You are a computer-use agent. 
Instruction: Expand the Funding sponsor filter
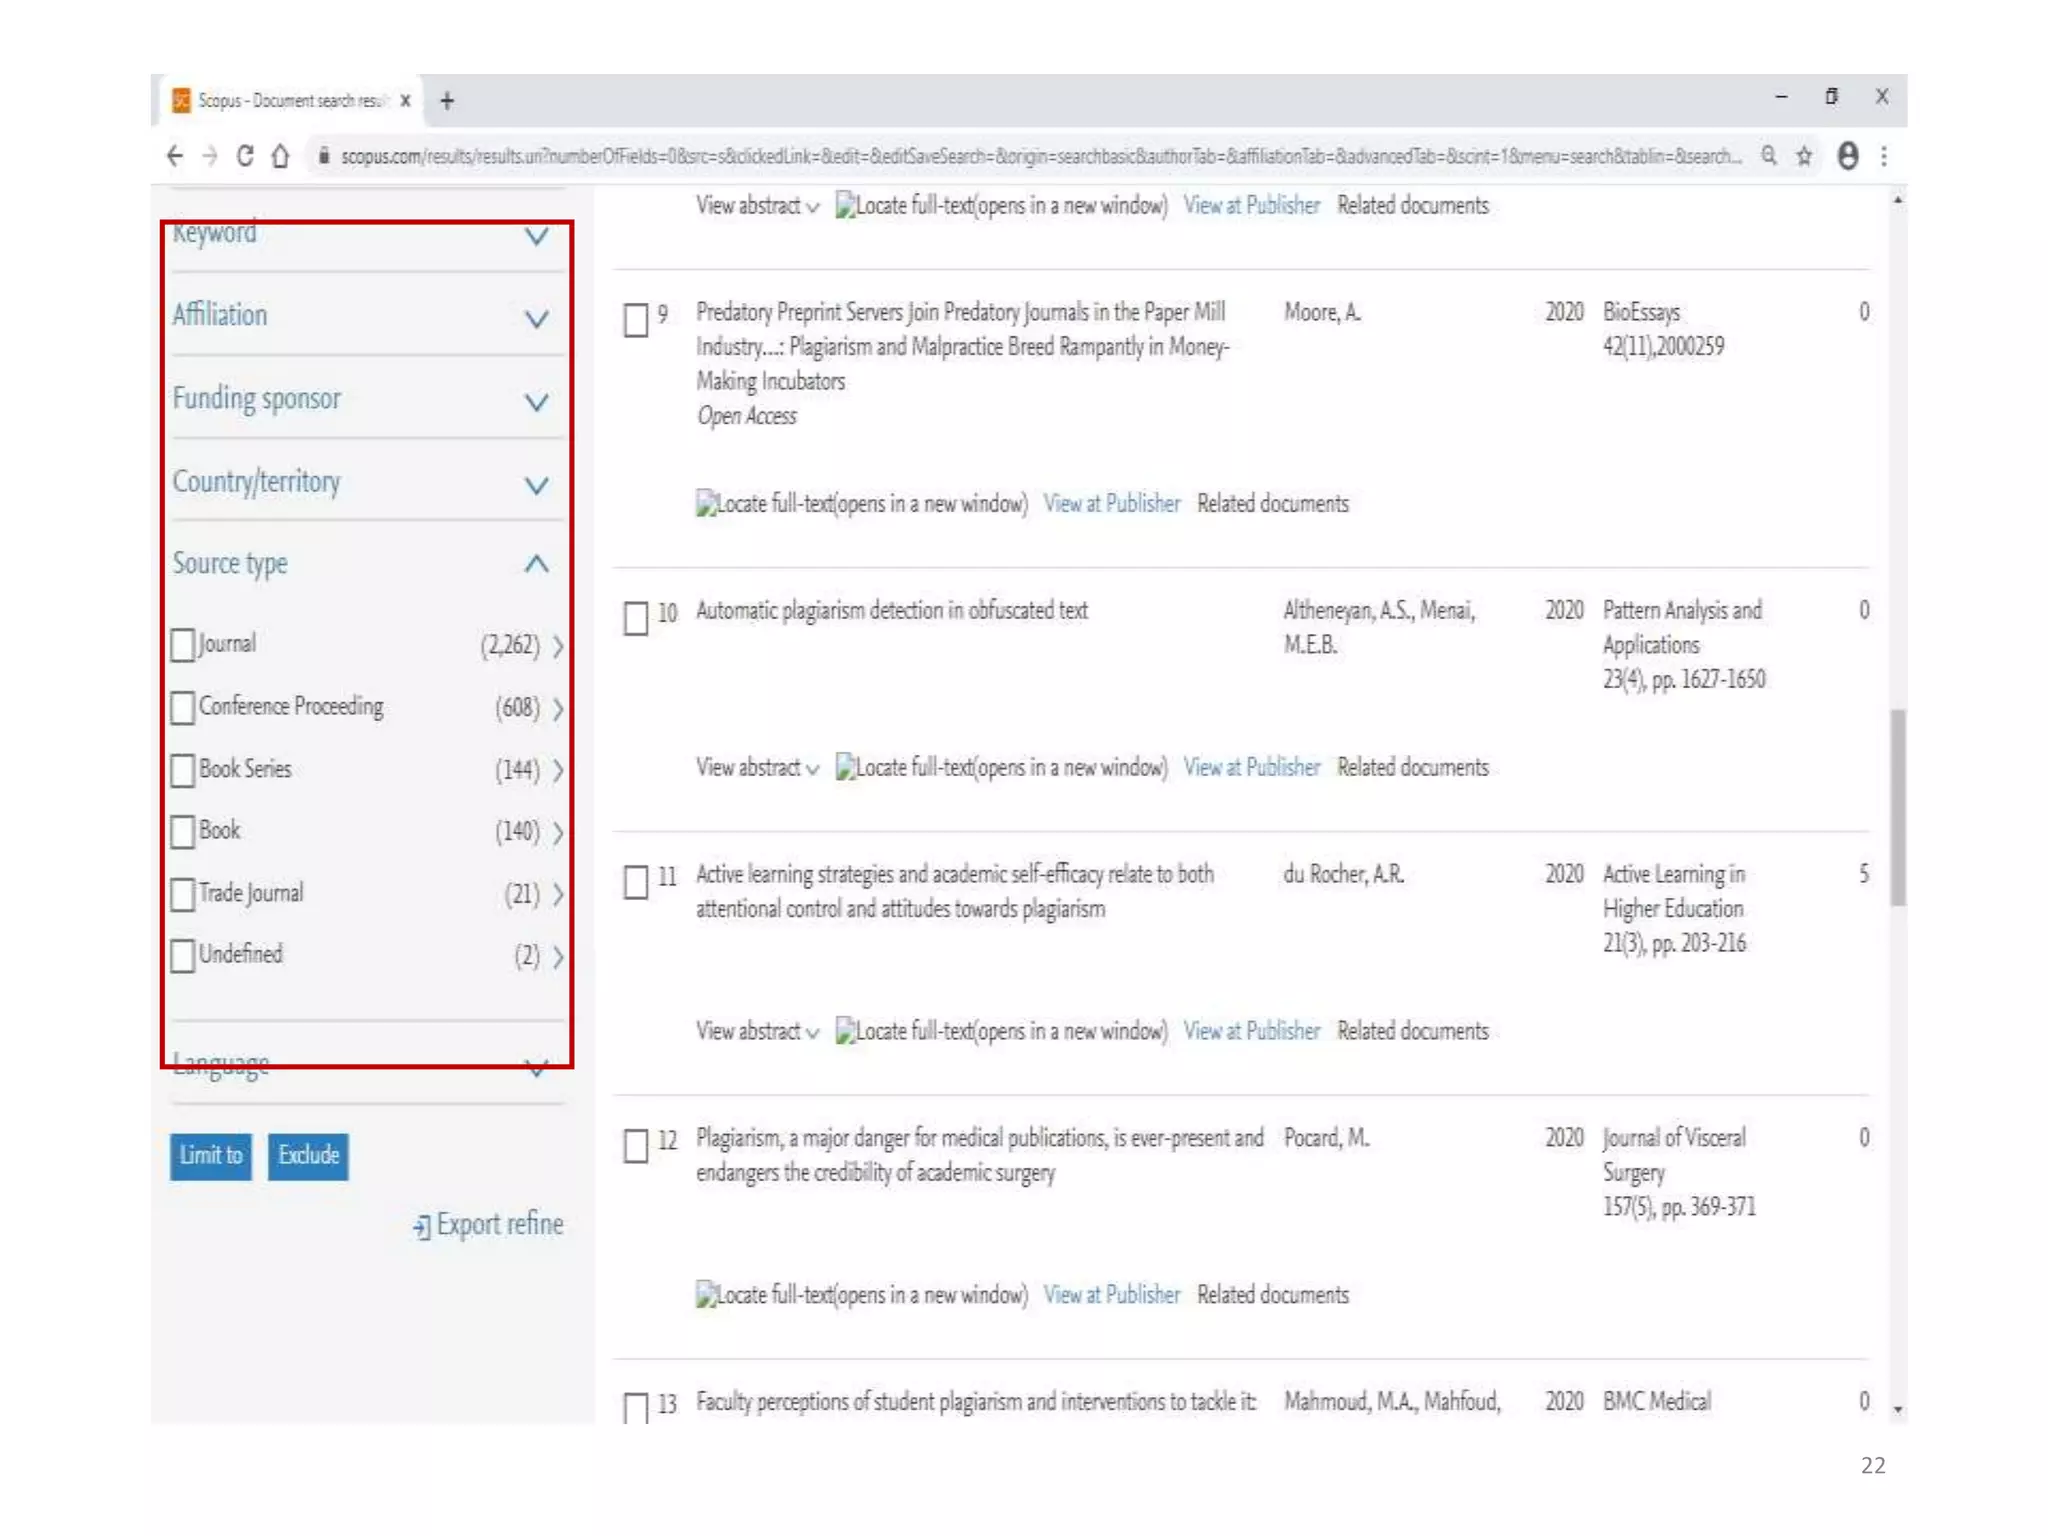(536, 402)
